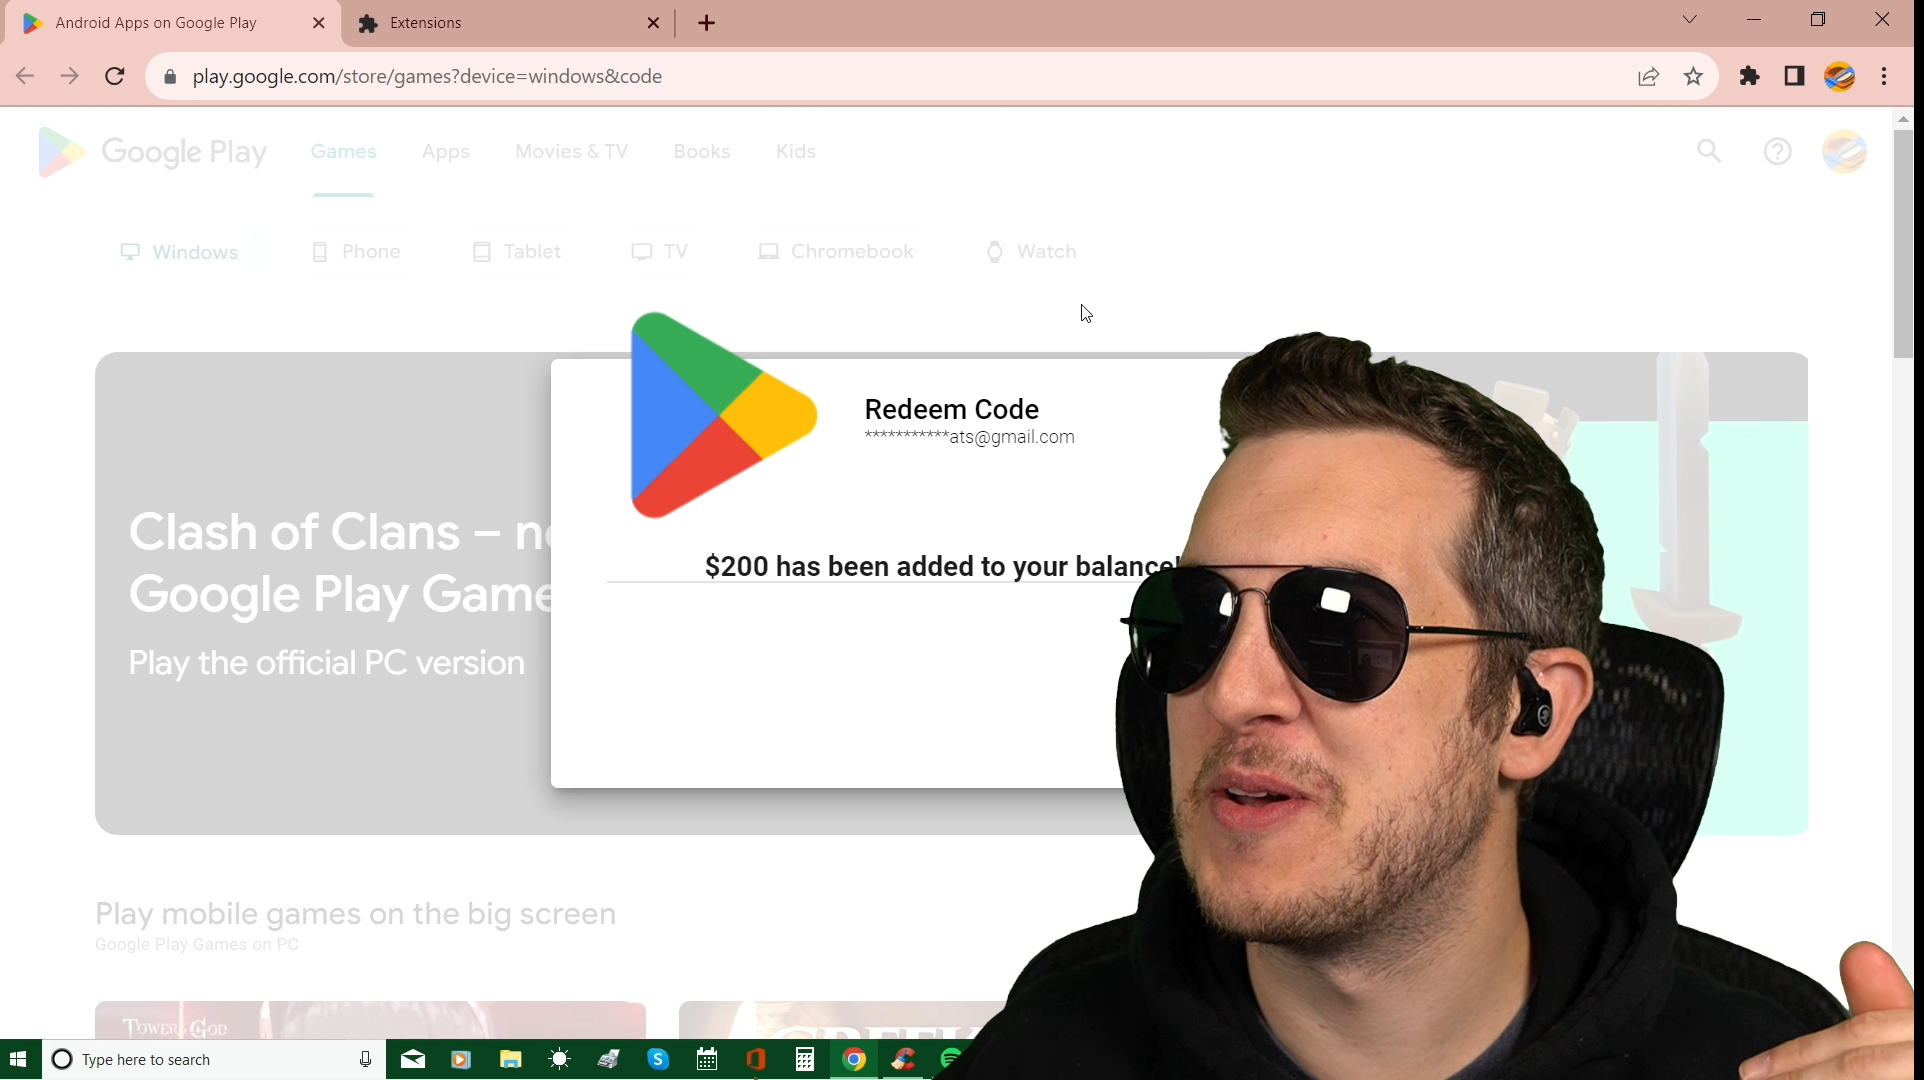Viewport: 1924px width, 1080px height.
Task: Select the Tablet device filter
Action: pyautogui.click(x=516, y=252)
